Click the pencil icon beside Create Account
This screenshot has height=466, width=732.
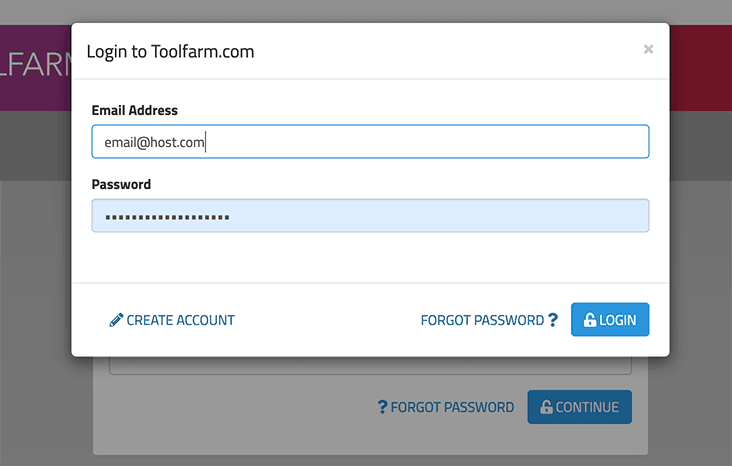(116, 320)
